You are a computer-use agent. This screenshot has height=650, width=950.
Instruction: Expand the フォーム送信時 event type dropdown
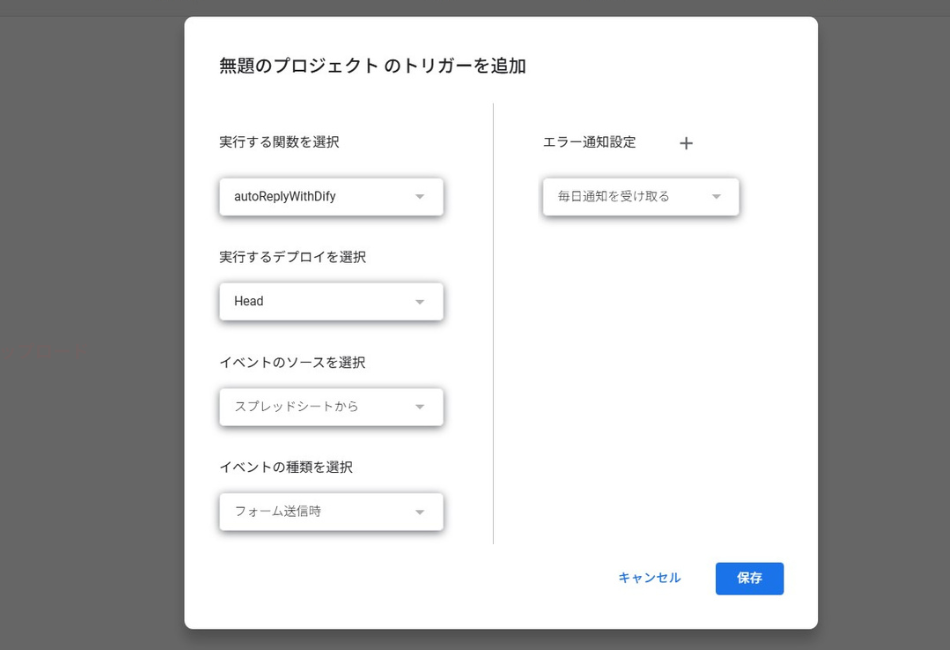pos(320,512)
